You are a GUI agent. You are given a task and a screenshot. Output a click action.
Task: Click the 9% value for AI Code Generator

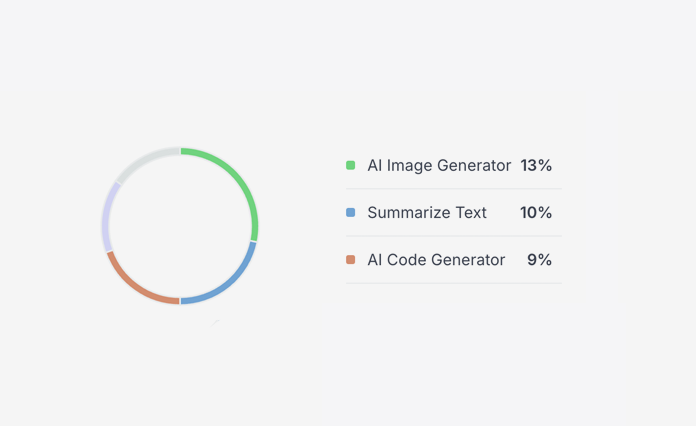pyautogui.click(x=540, y=260)
